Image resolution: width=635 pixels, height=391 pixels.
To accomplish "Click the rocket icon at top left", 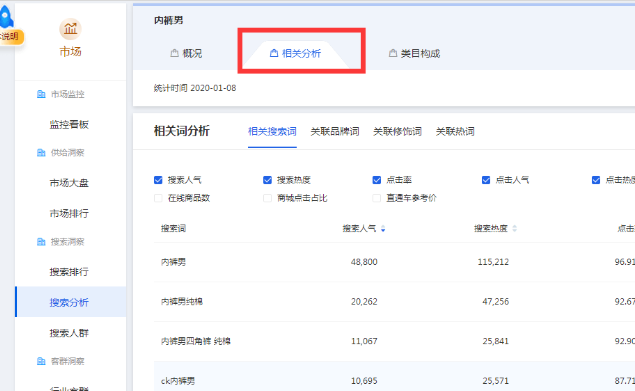I will click(6, 16).
